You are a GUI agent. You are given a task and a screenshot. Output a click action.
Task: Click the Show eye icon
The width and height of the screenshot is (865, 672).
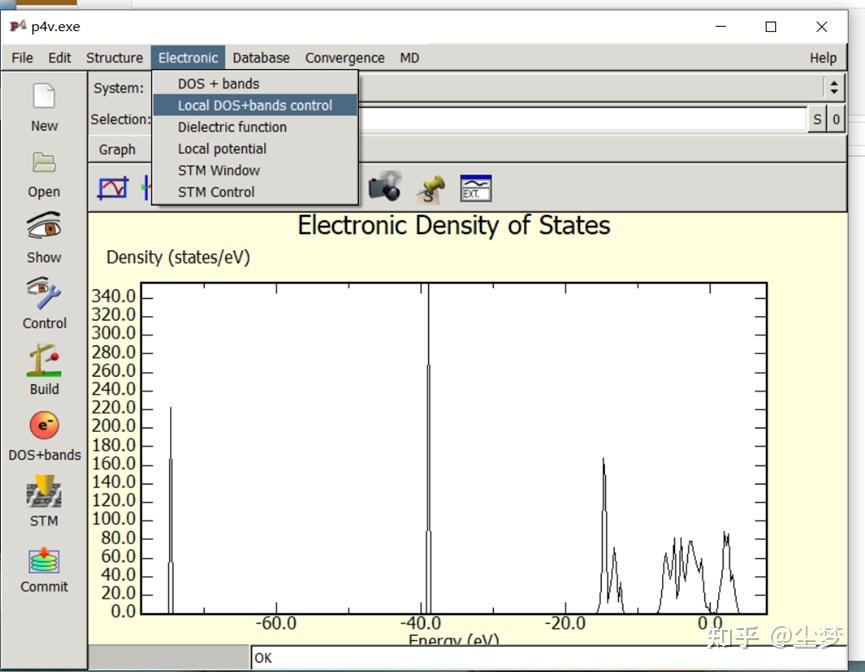pyautogui.click(x=44, y=228)
